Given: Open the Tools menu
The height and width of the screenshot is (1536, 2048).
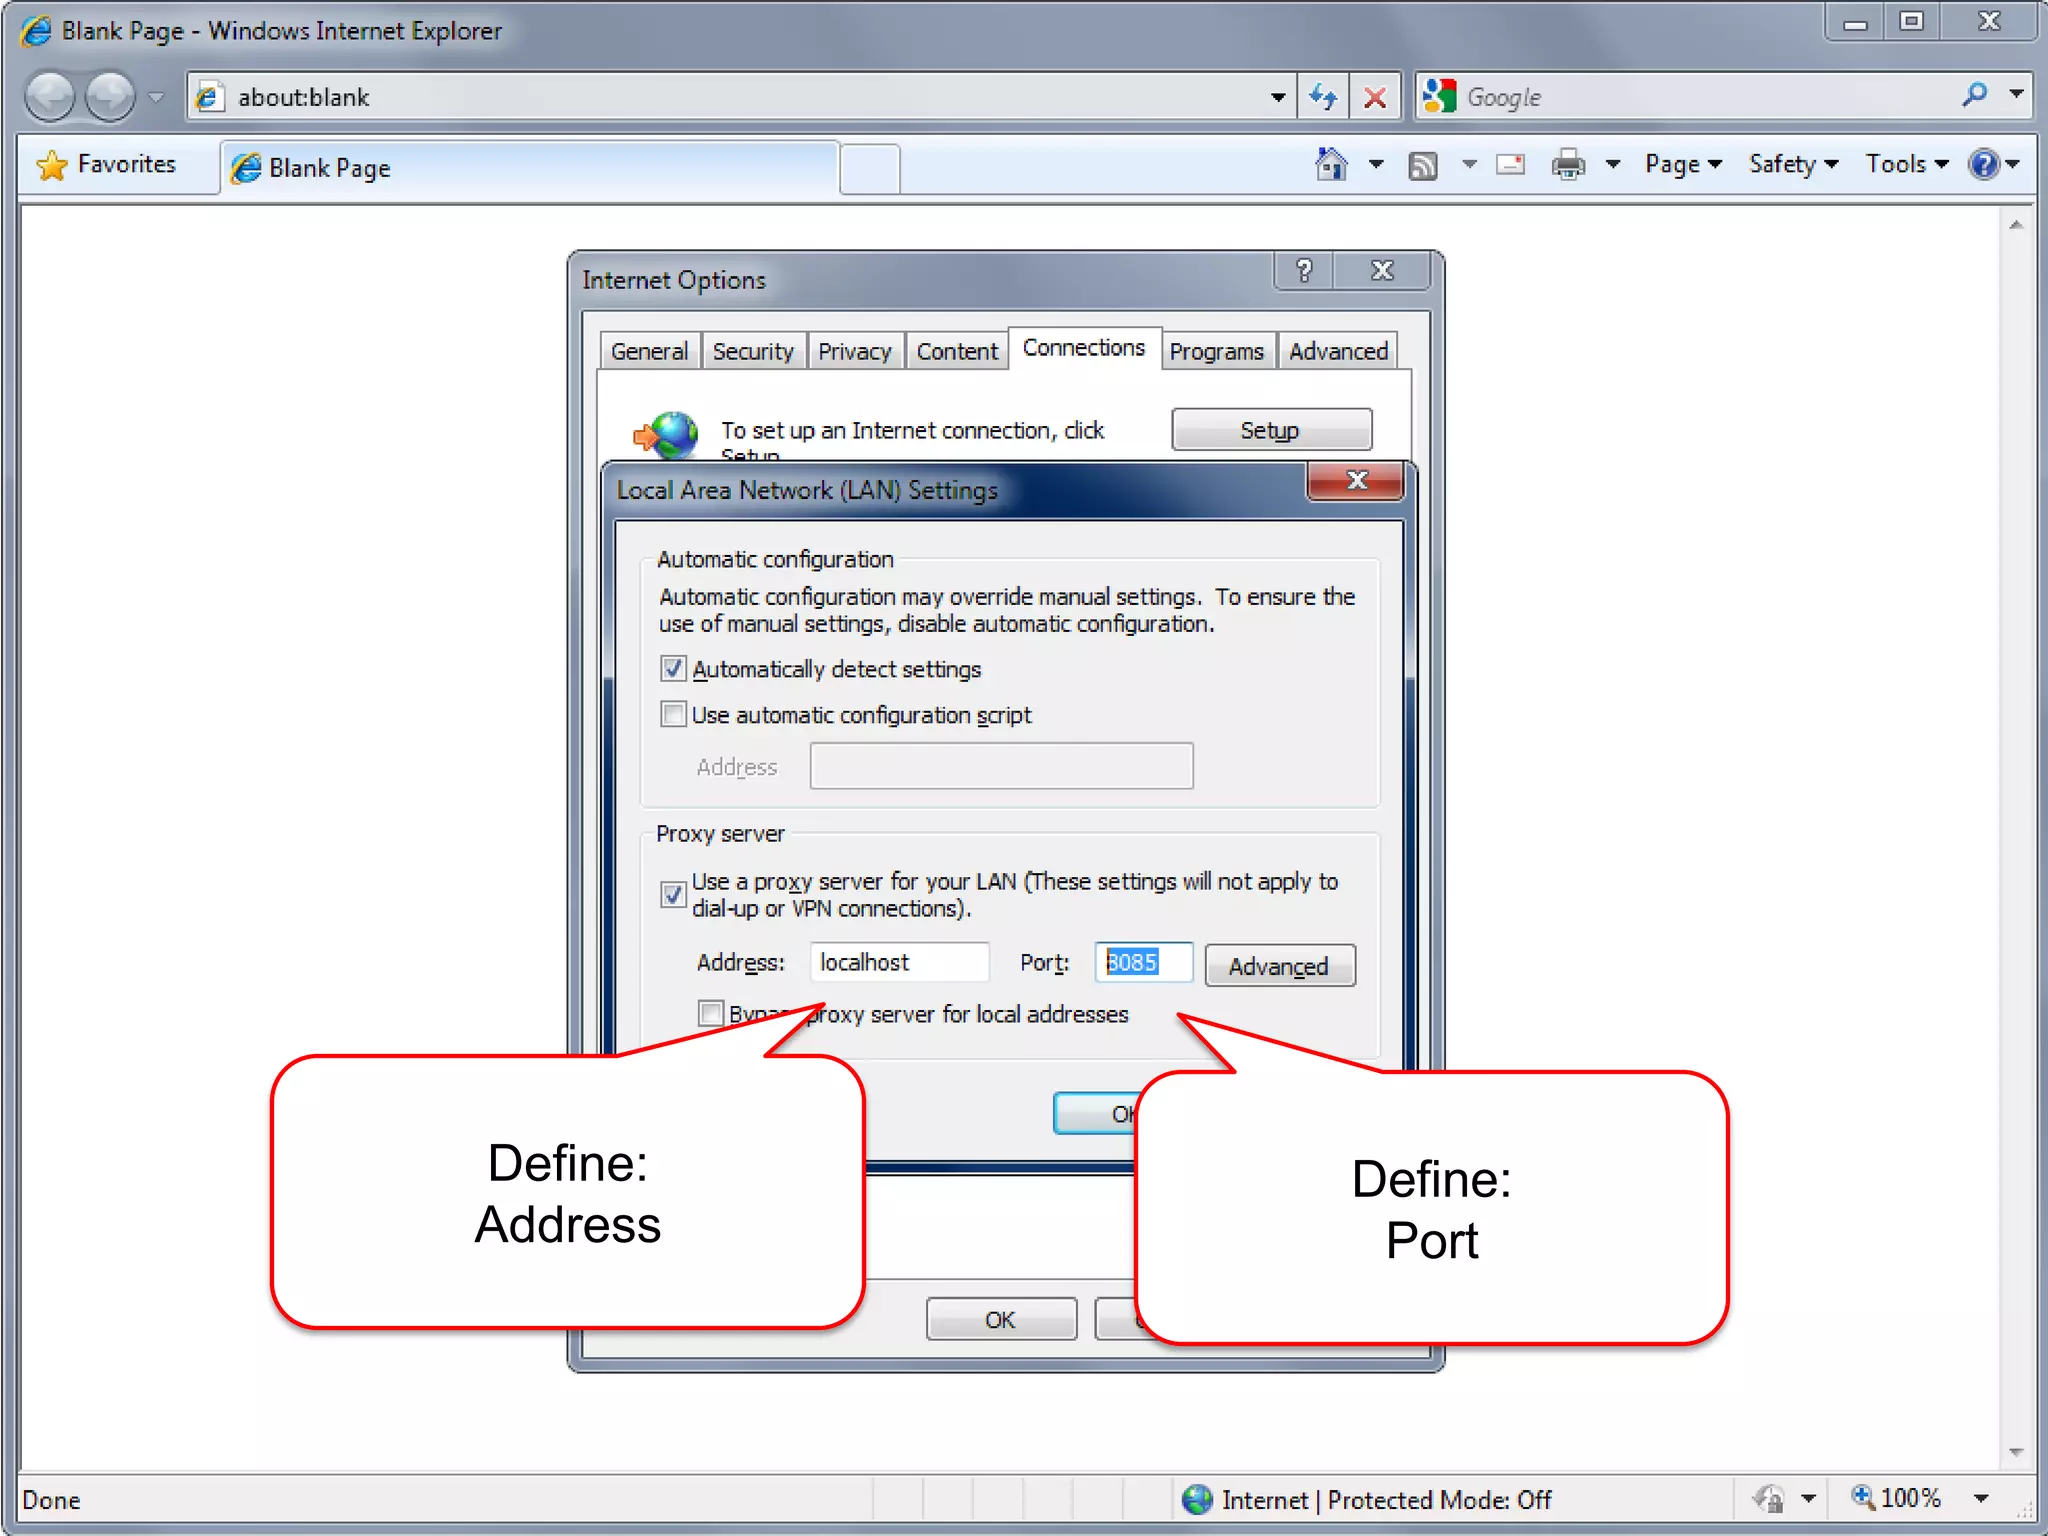Looking at the screenshot, I should tap(1906, 165).
